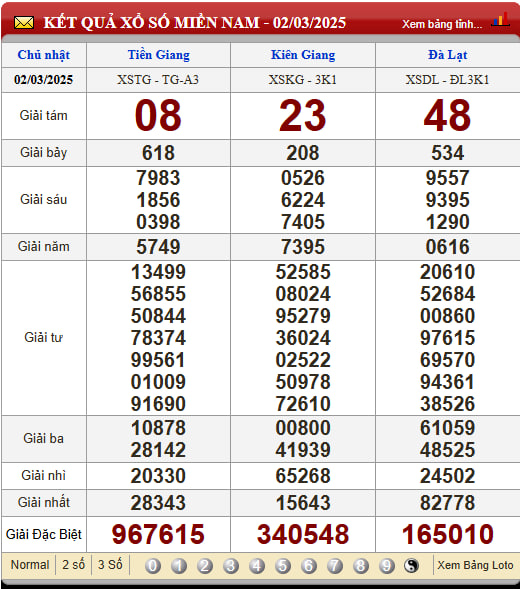
Task: Switch to Normal display mode
Action: [30, 565]
